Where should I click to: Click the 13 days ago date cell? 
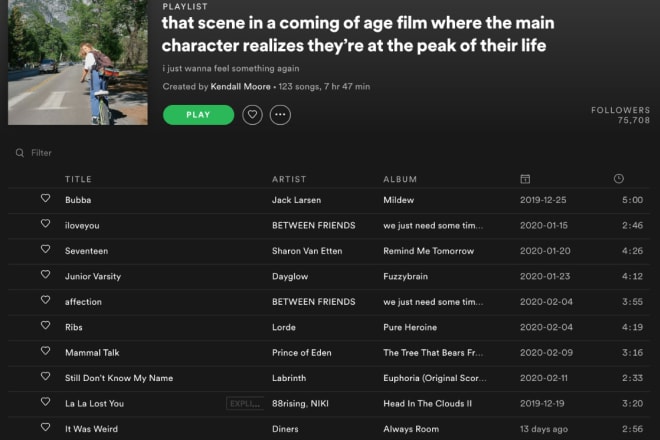[x=544, y=429]
